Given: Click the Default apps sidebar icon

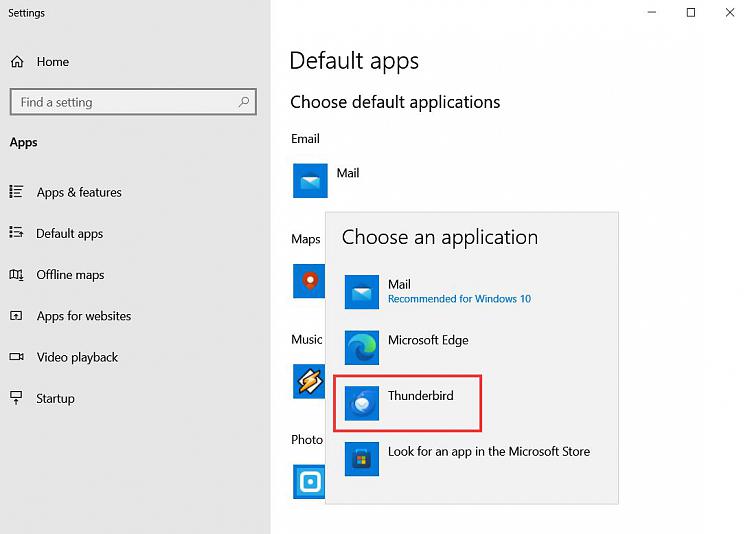Looking at the screenshot, I should point(16,233).
